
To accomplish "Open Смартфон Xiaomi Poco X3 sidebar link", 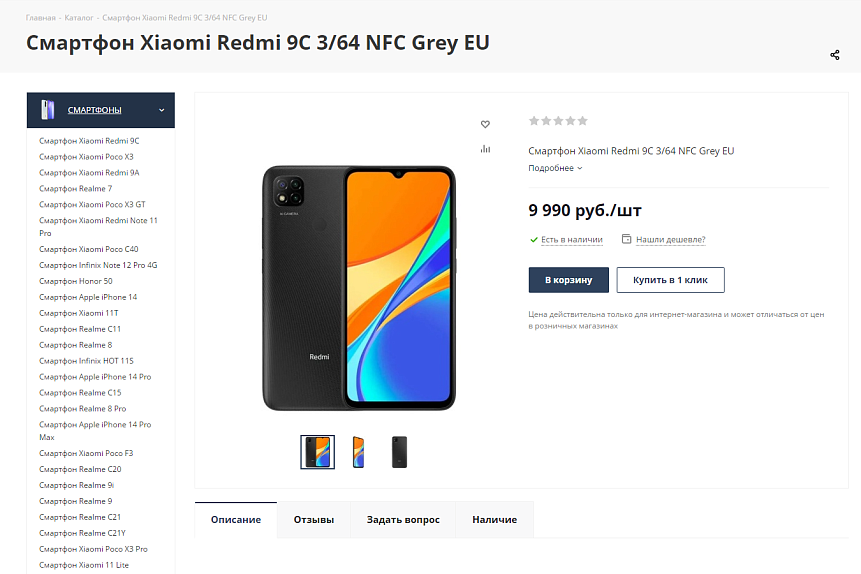I will click(86, 157).
